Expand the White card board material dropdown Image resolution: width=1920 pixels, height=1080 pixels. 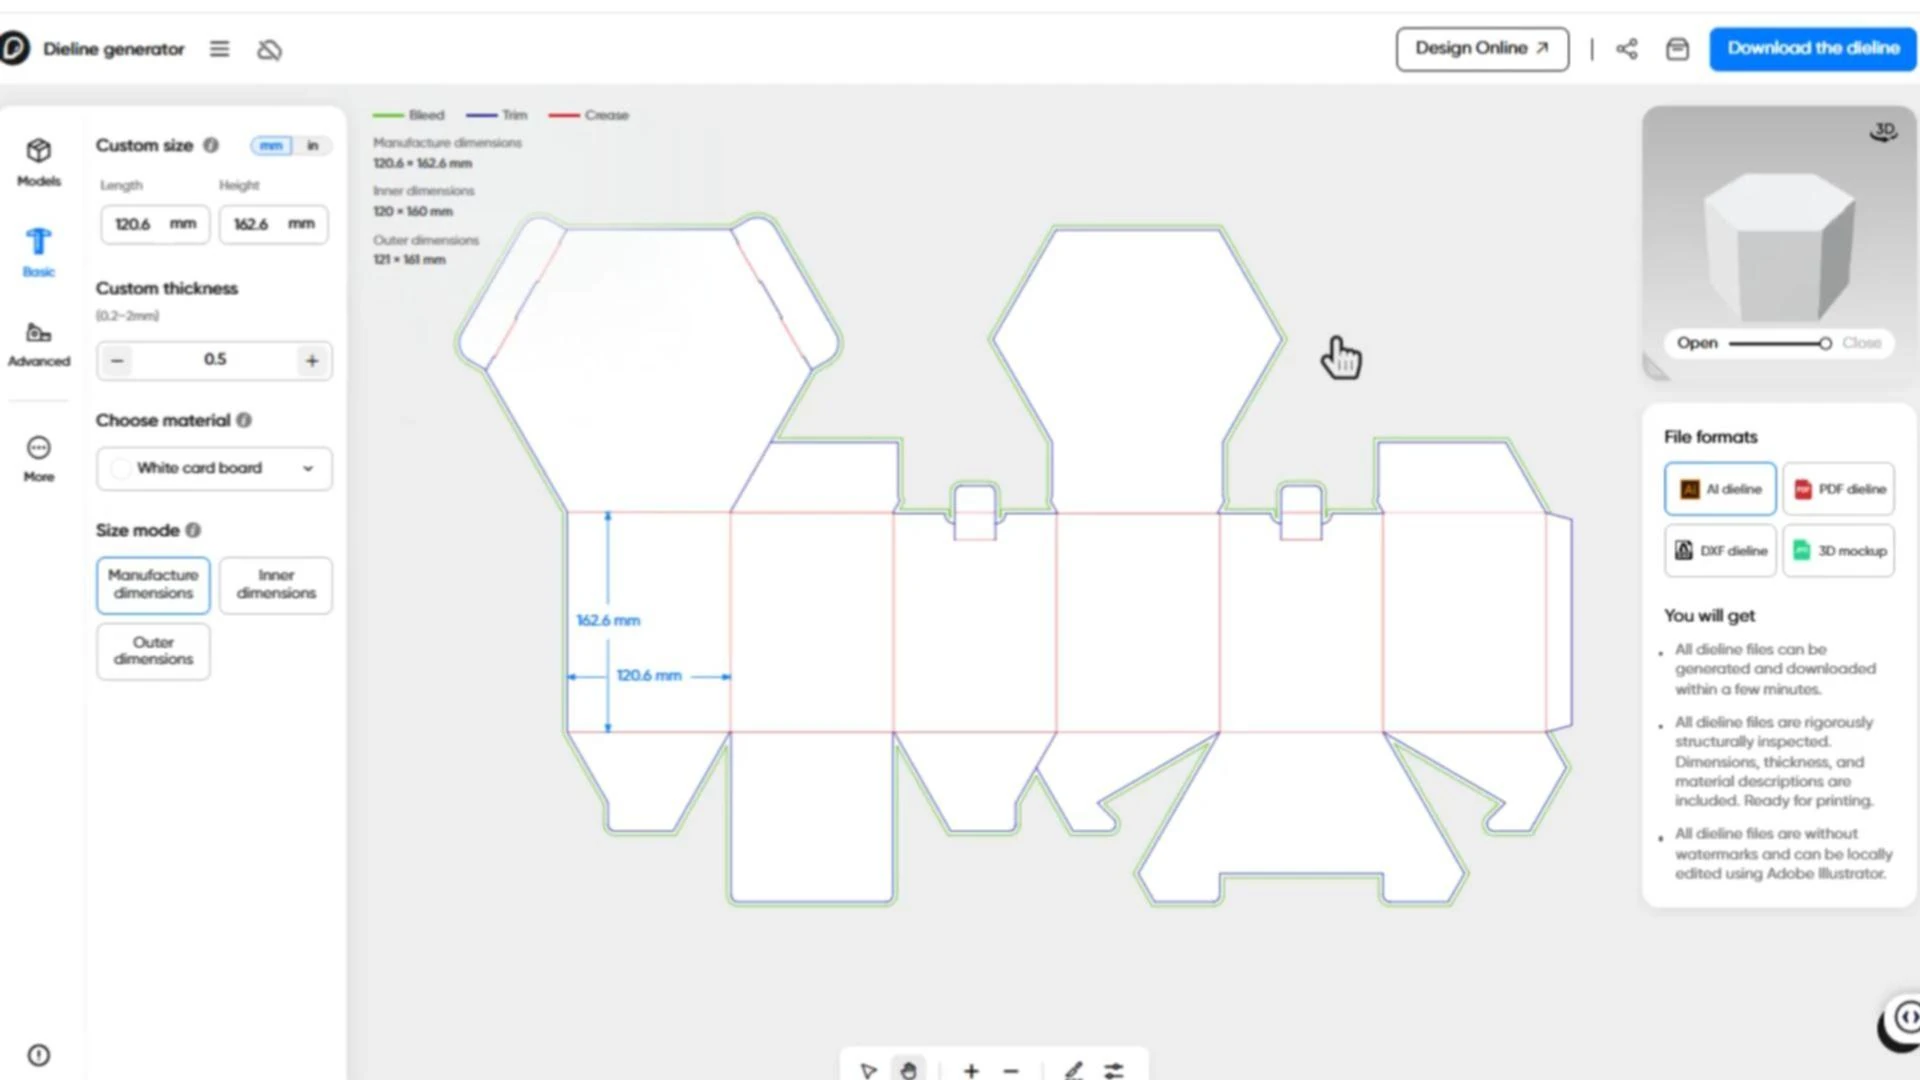(214, 468)
